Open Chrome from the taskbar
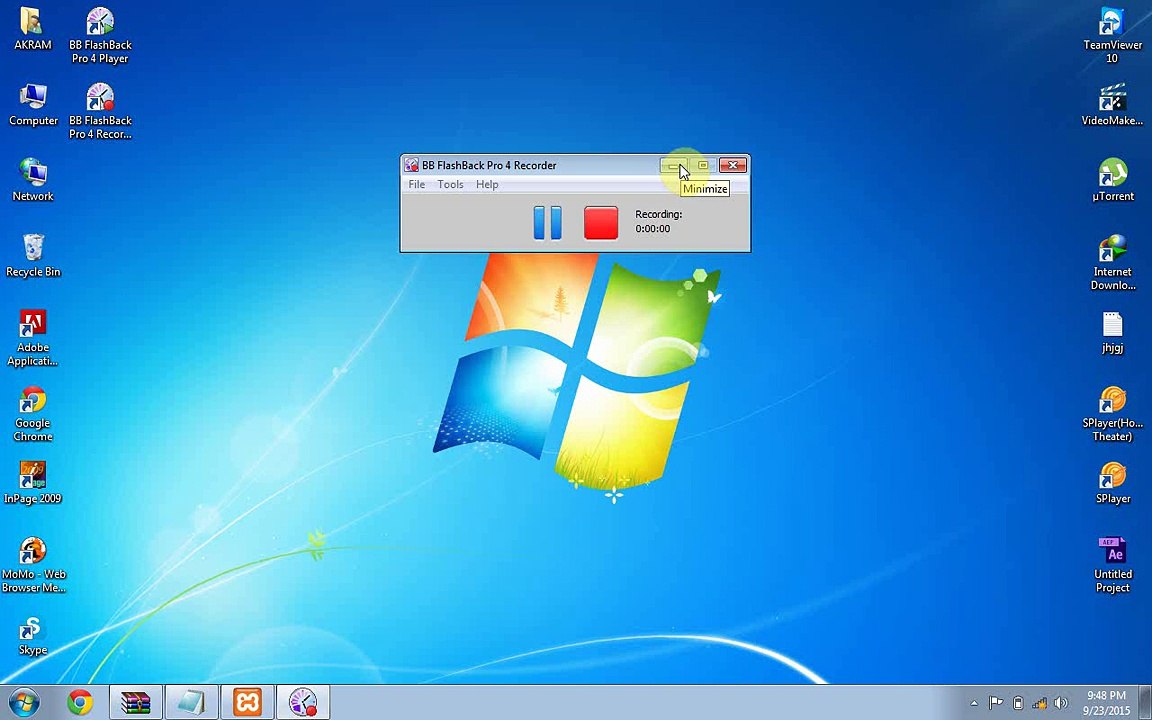This screenshot has height=720, width=1152. (80, 702)
